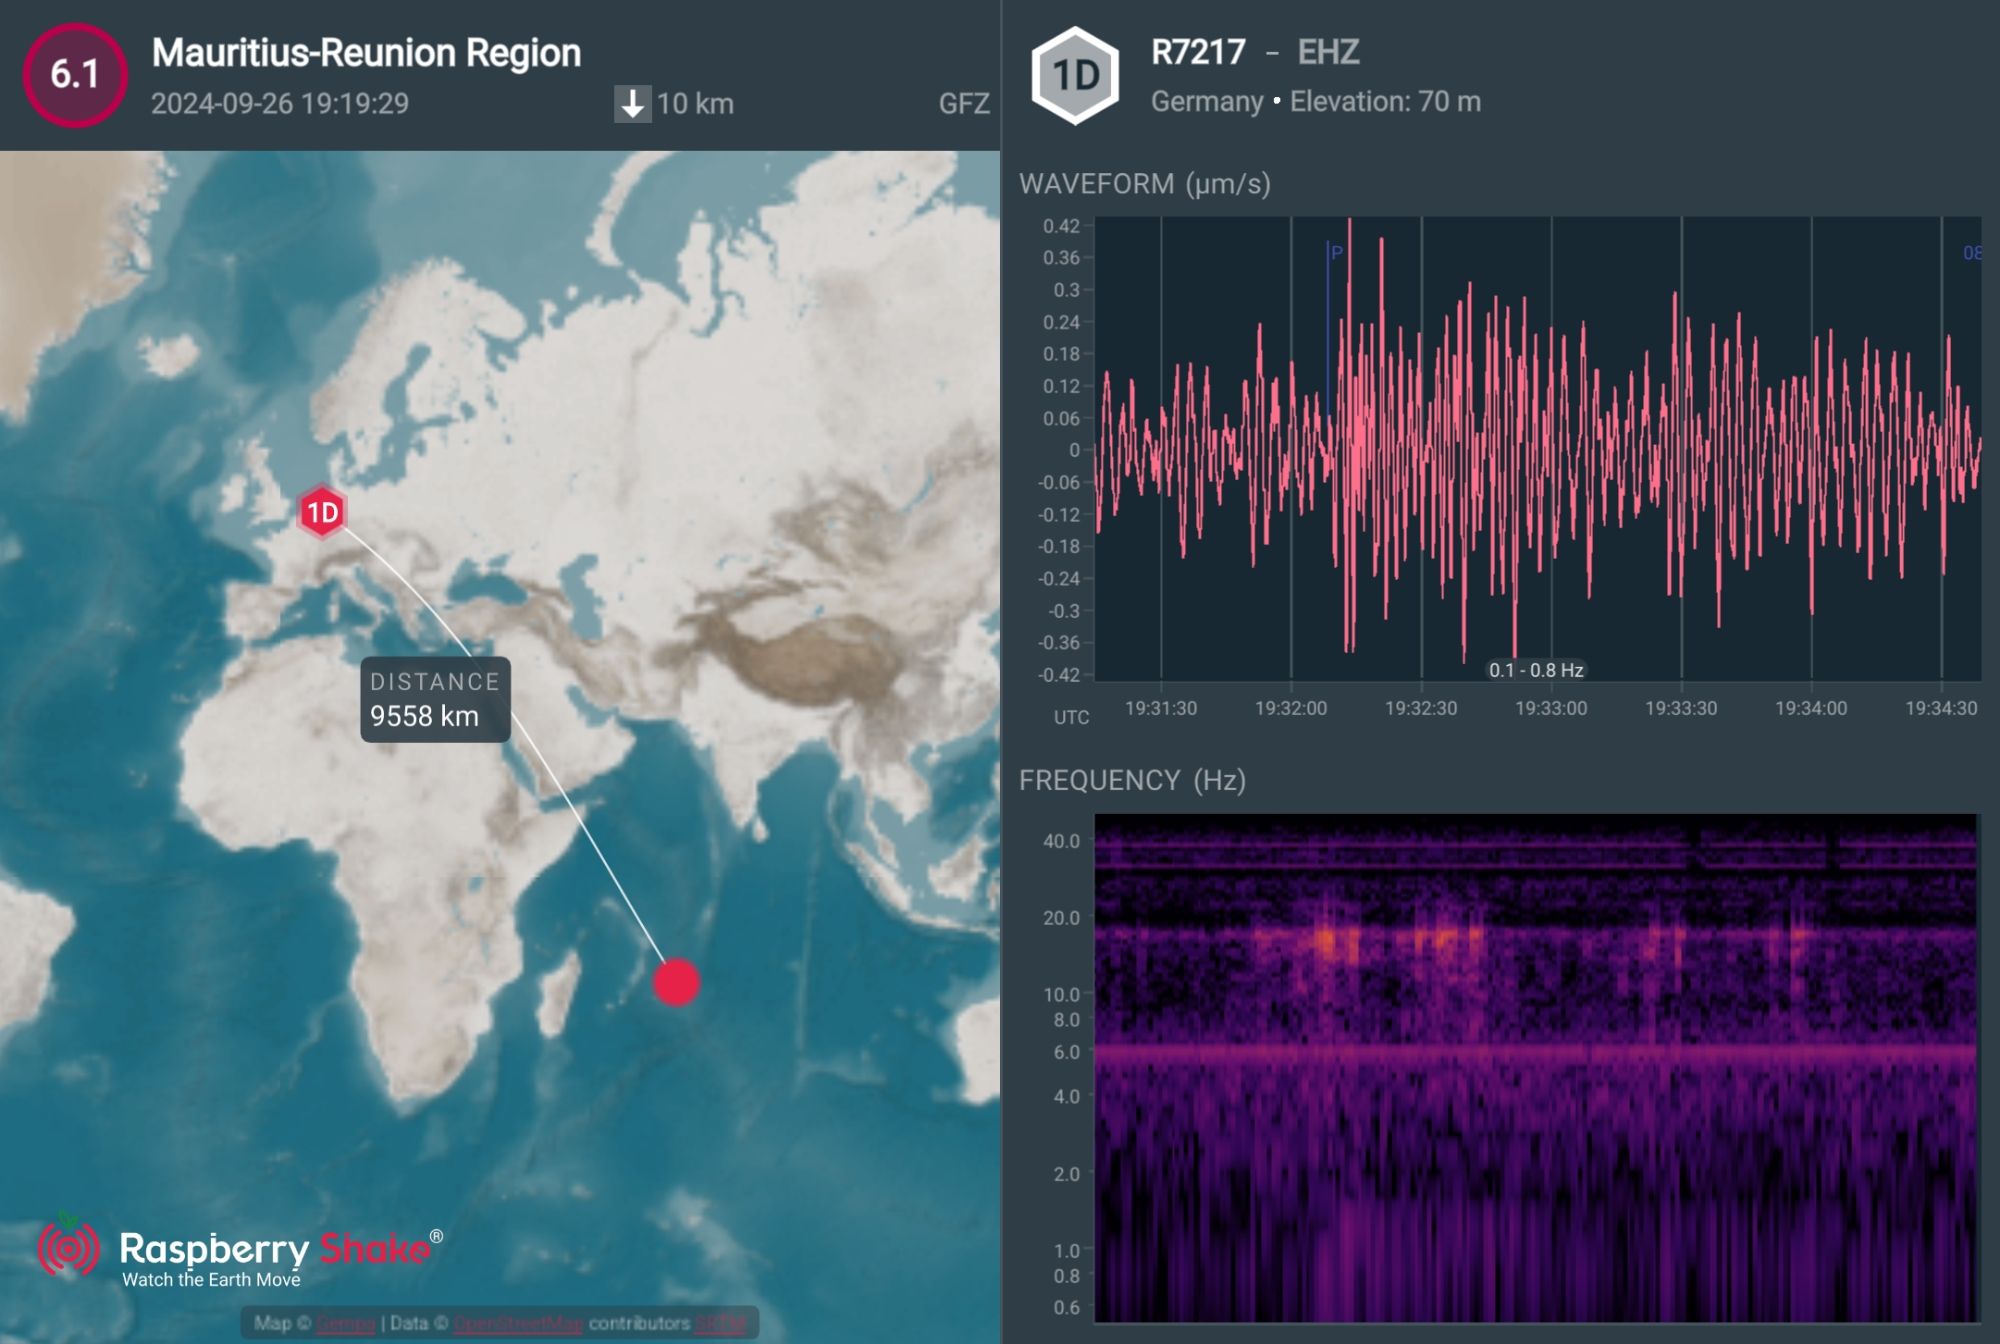Click the P wave arrival marker
Viewport: 2000px width, 1344px height.
(1336, 253)
